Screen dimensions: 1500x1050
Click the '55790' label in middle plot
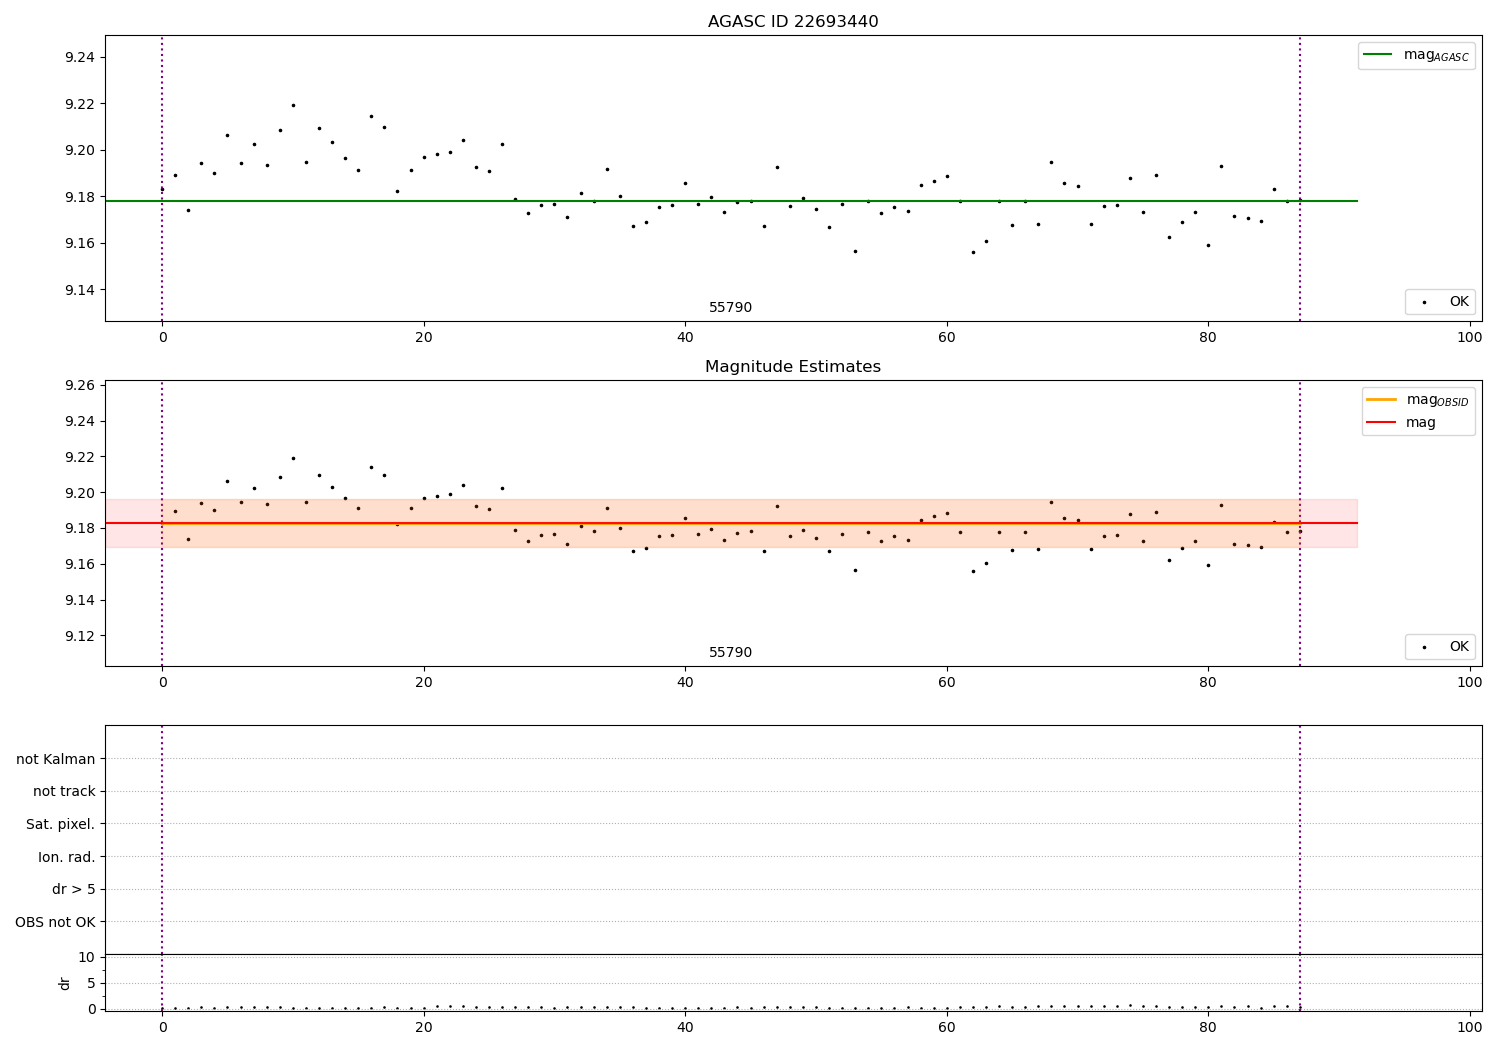(x=730, y=653)
